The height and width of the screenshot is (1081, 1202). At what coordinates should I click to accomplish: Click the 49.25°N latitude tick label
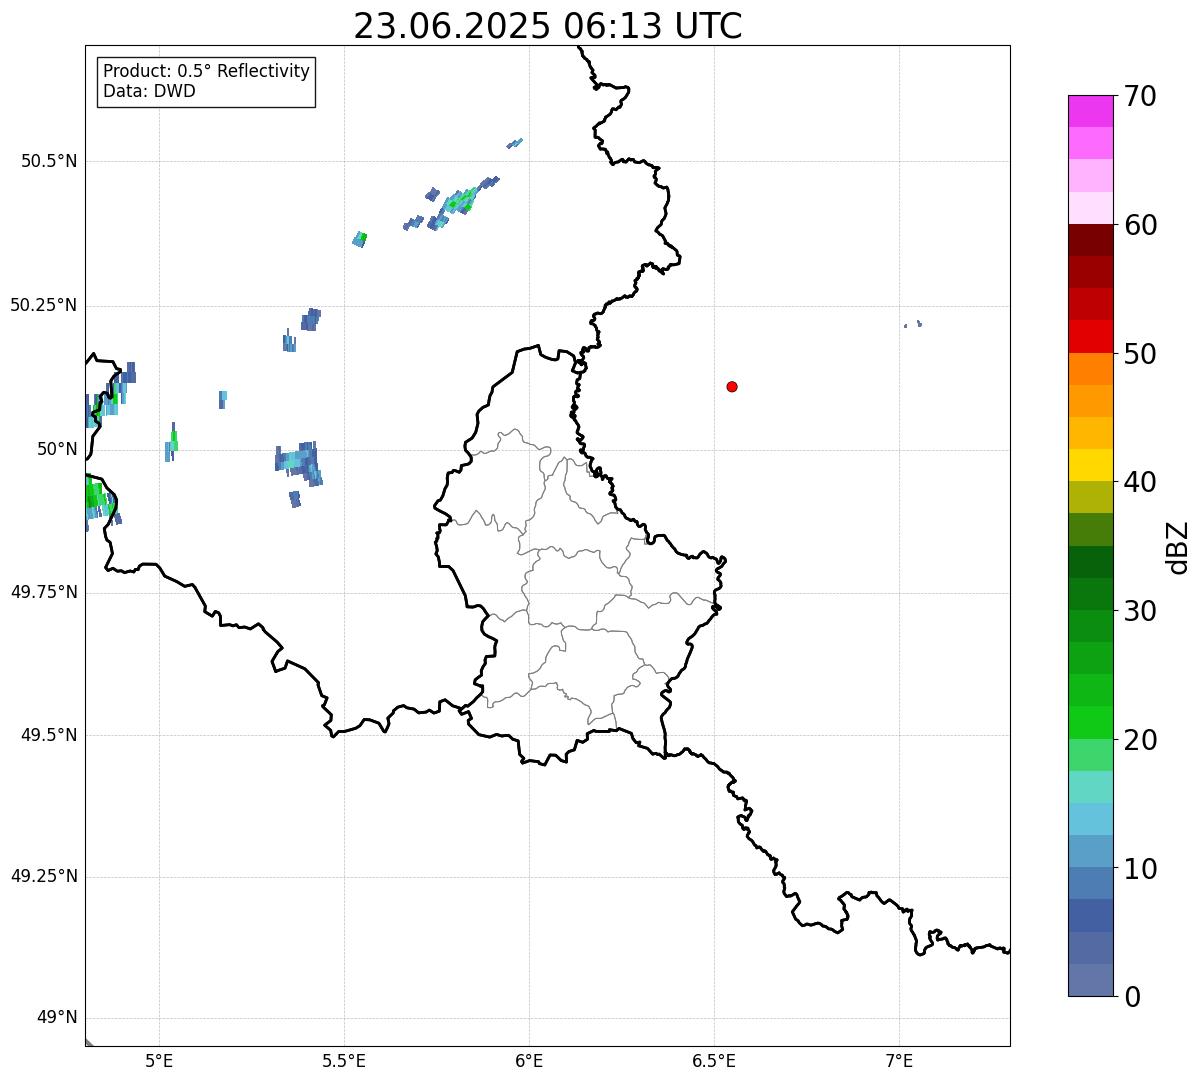(x=44, y=876)
